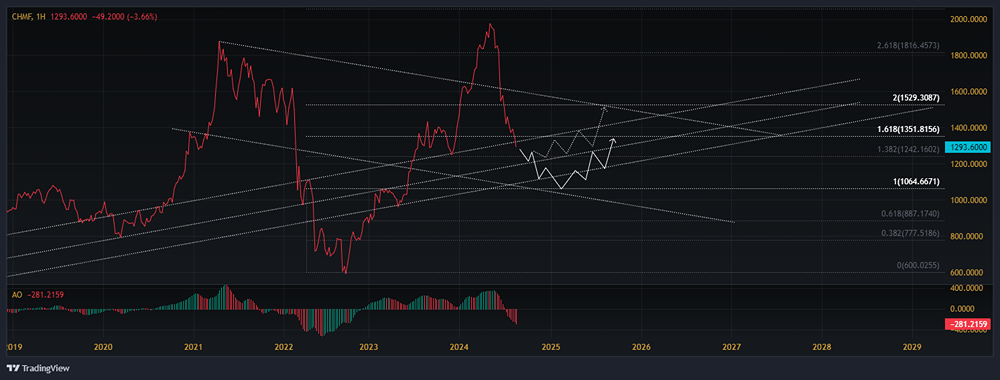Select the solid white forecast arrow tip
Screen dimensions: 1000x380
pos(614,140)
